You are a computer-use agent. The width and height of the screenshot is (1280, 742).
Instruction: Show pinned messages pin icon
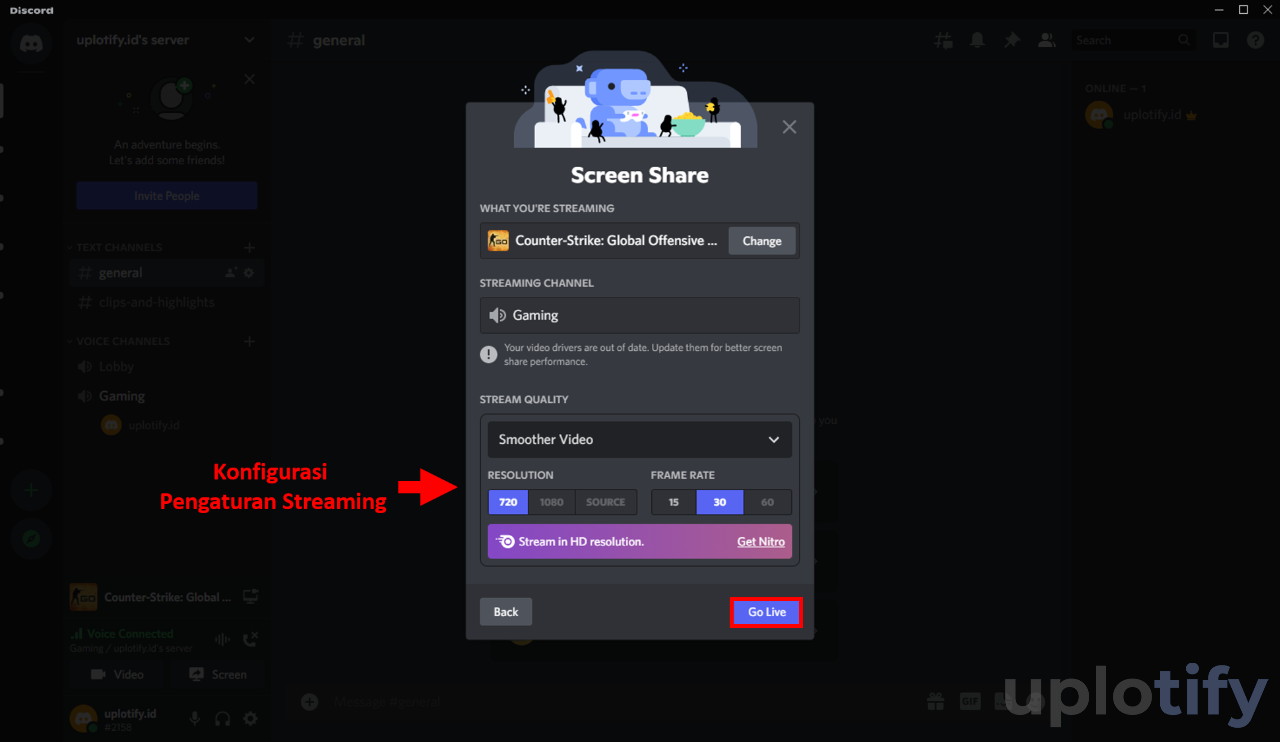[x=1012, y=40]
